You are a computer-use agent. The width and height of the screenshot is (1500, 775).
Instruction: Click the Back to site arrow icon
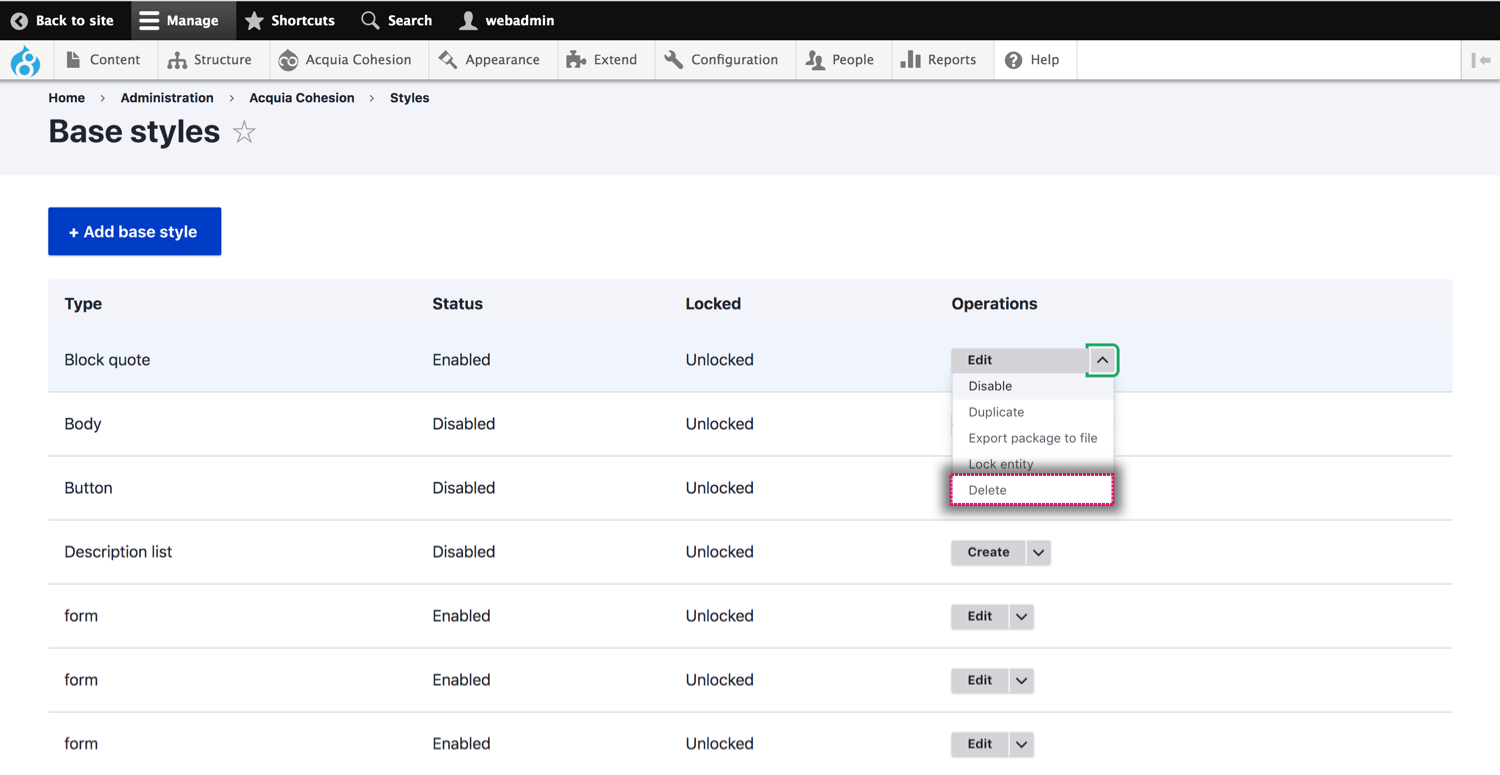click(19, 20)
